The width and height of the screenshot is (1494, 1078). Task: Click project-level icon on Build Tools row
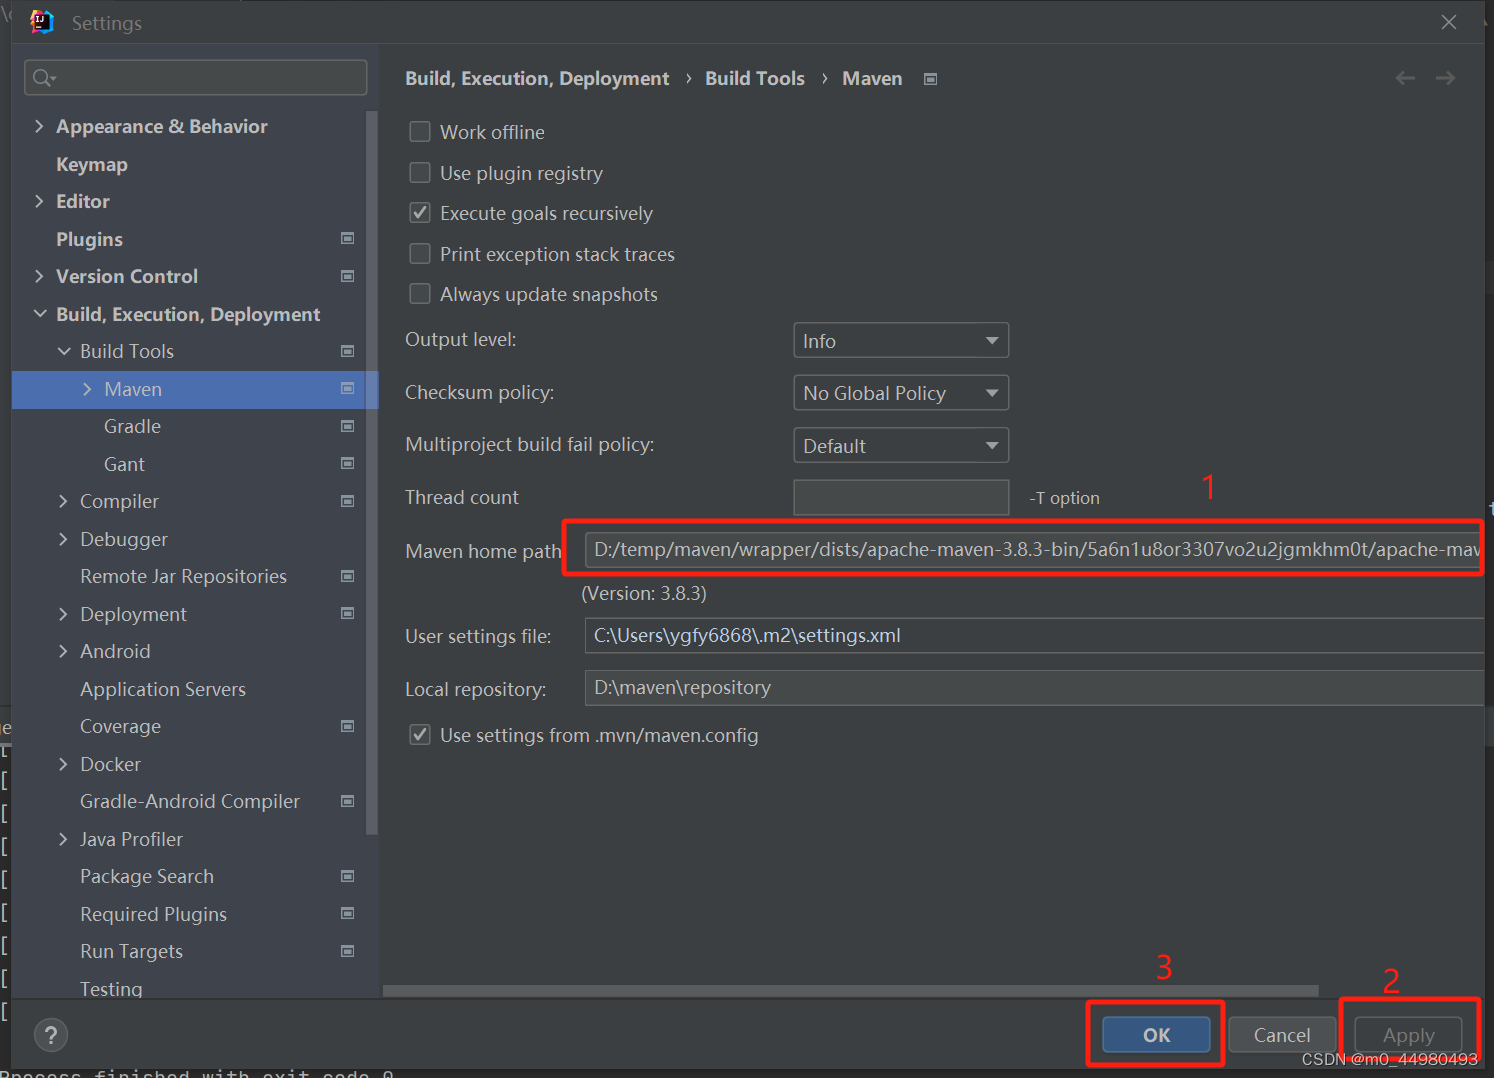(x=347, y=351)
